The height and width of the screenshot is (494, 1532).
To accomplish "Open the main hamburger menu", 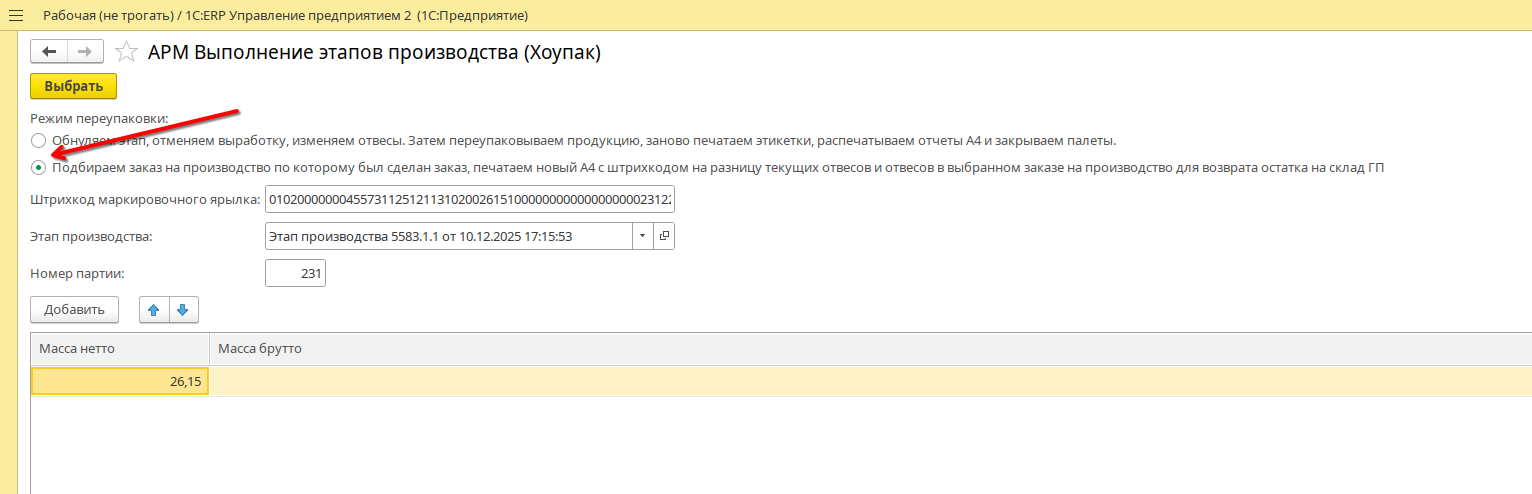I will (15, 15).
